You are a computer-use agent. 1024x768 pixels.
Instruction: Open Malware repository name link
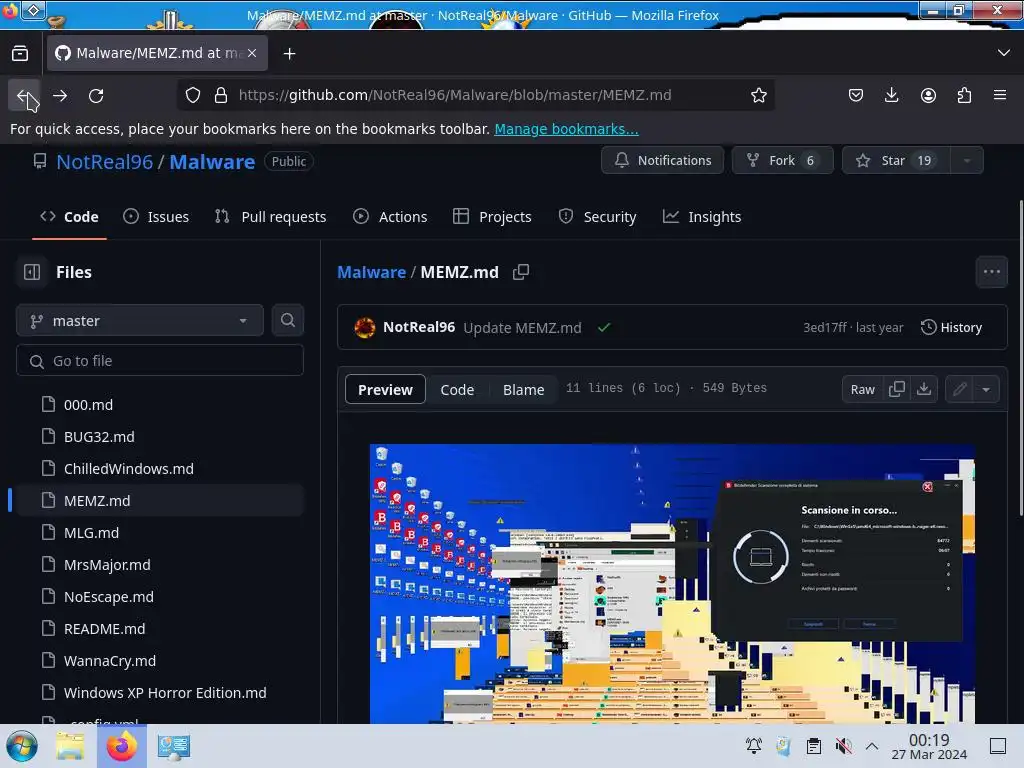coord(212,161)
